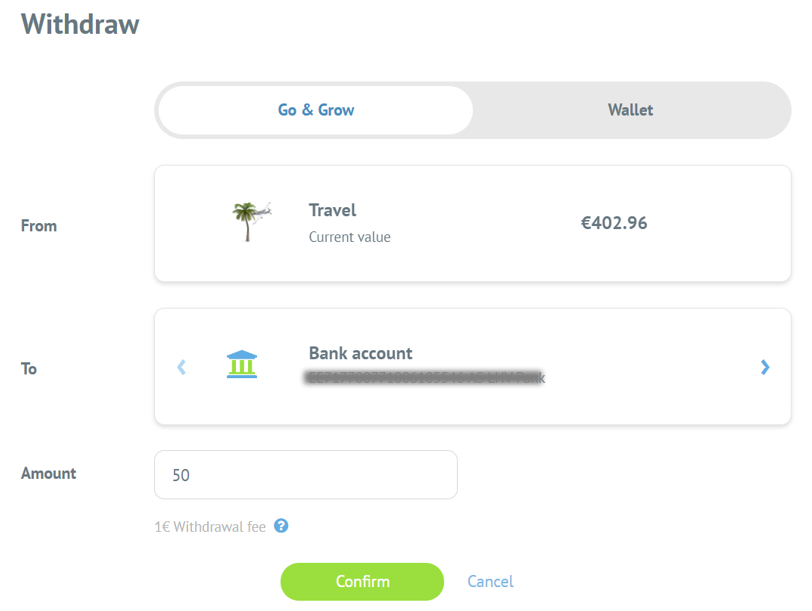812x611 pixels.
Task: Click the 1€ Withdrawal fee text
Action: pyautogui.click(x=209, y=526)
